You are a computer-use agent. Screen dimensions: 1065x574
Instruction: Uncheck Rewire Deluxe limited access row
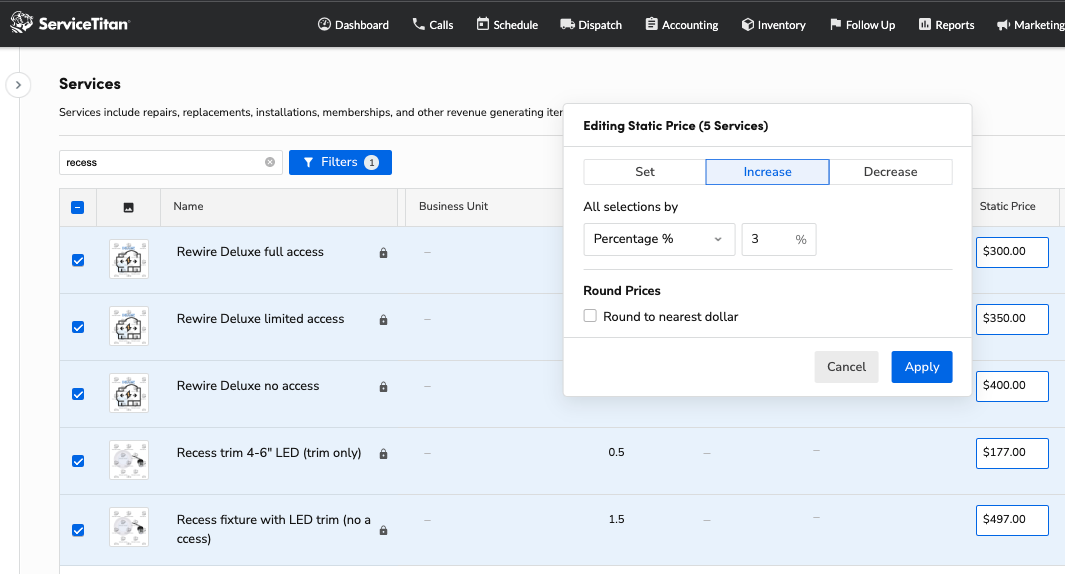point(78,327)
